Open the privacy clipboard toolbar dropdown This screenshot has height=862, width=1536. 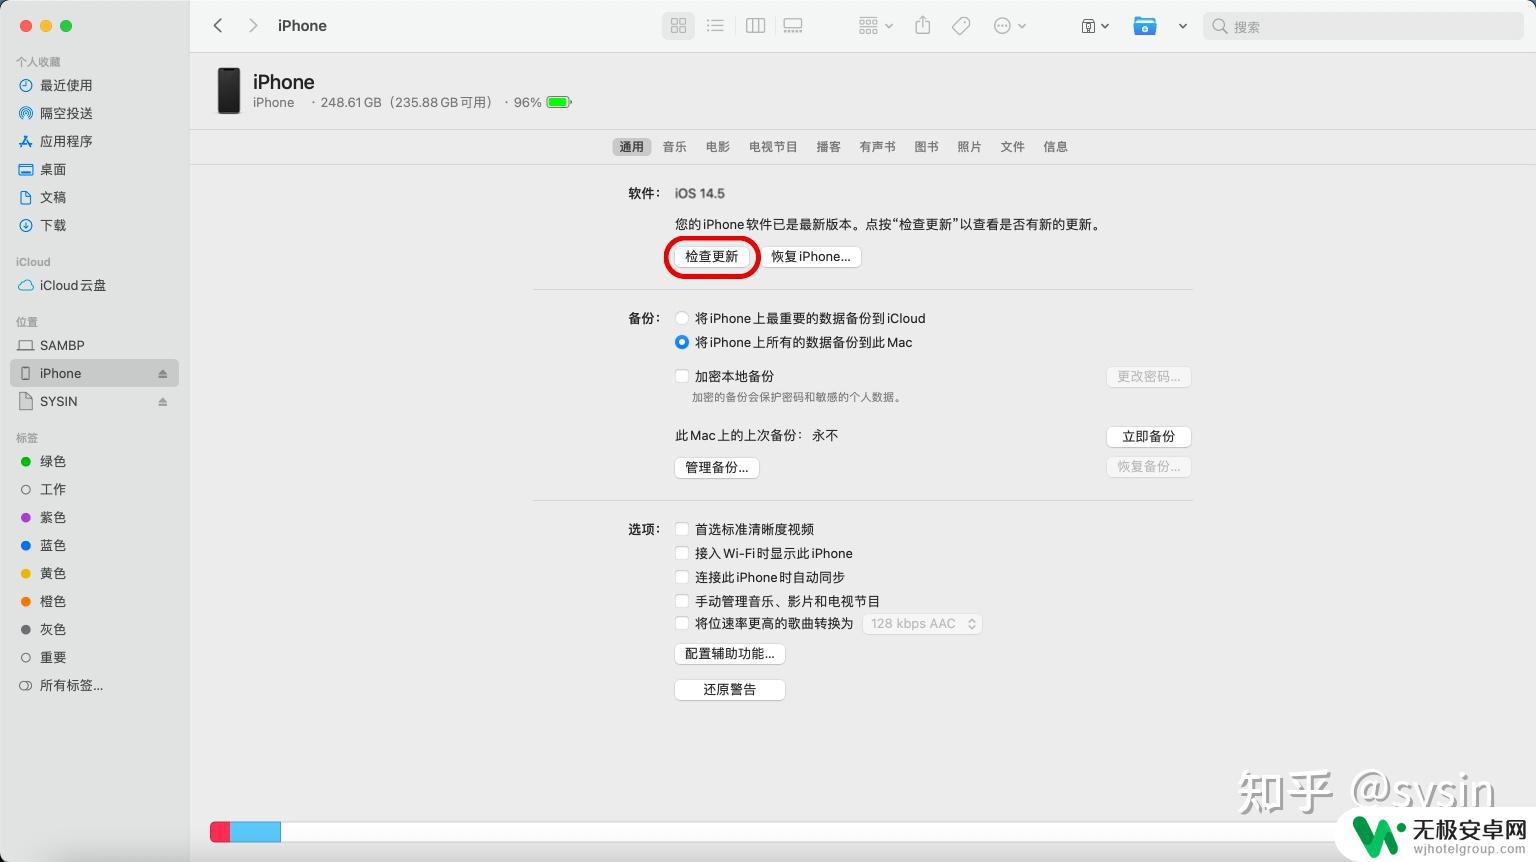coord(1095,26)
